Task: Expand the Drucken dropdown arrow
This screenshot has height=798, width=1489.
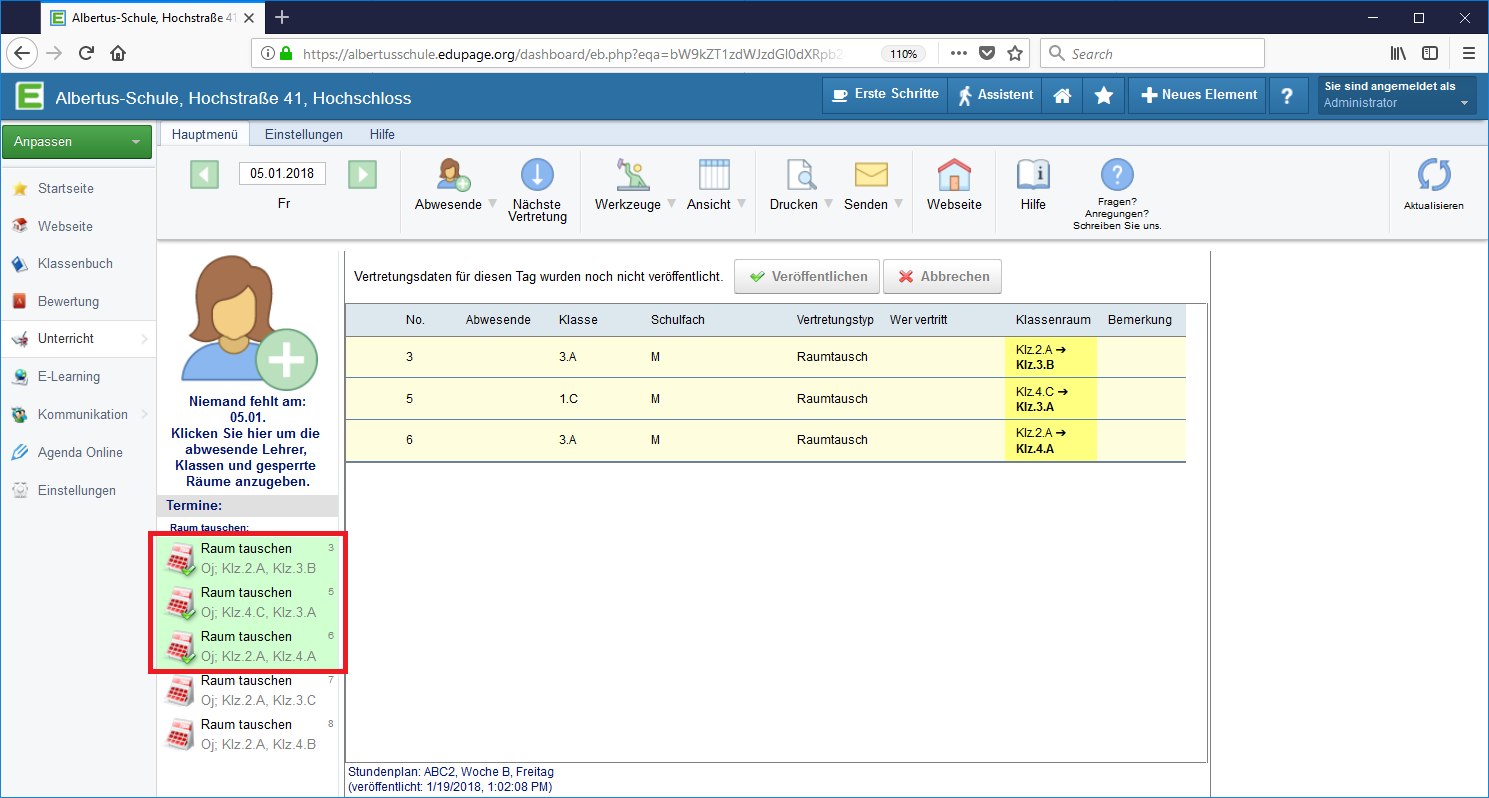Action: [x=828, y=204]
